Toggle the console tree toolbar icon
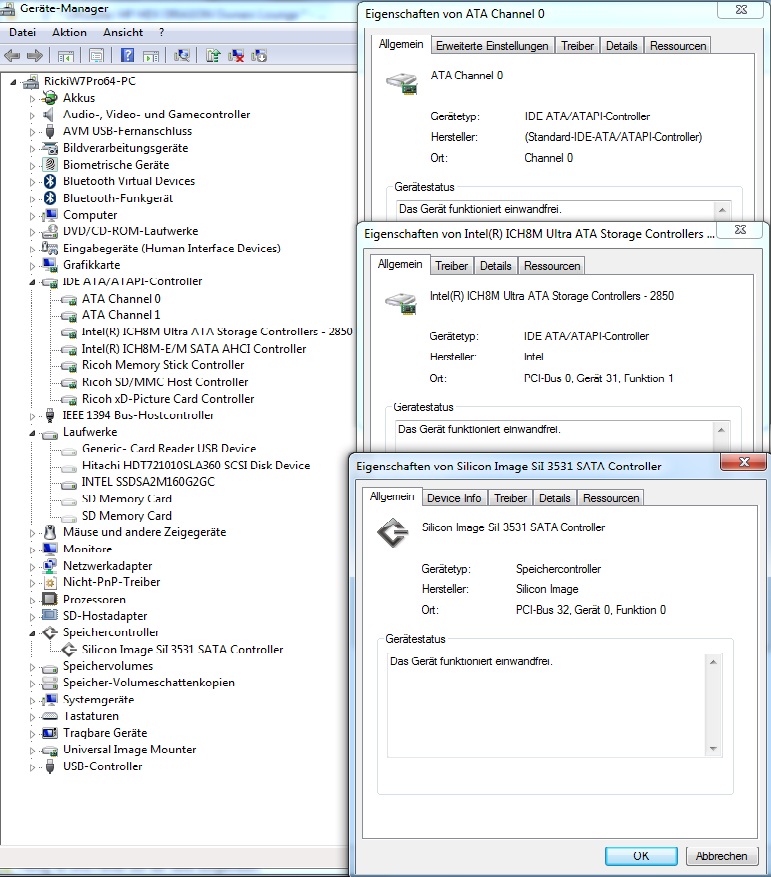The image size is (771, 877). coord(65,56)
